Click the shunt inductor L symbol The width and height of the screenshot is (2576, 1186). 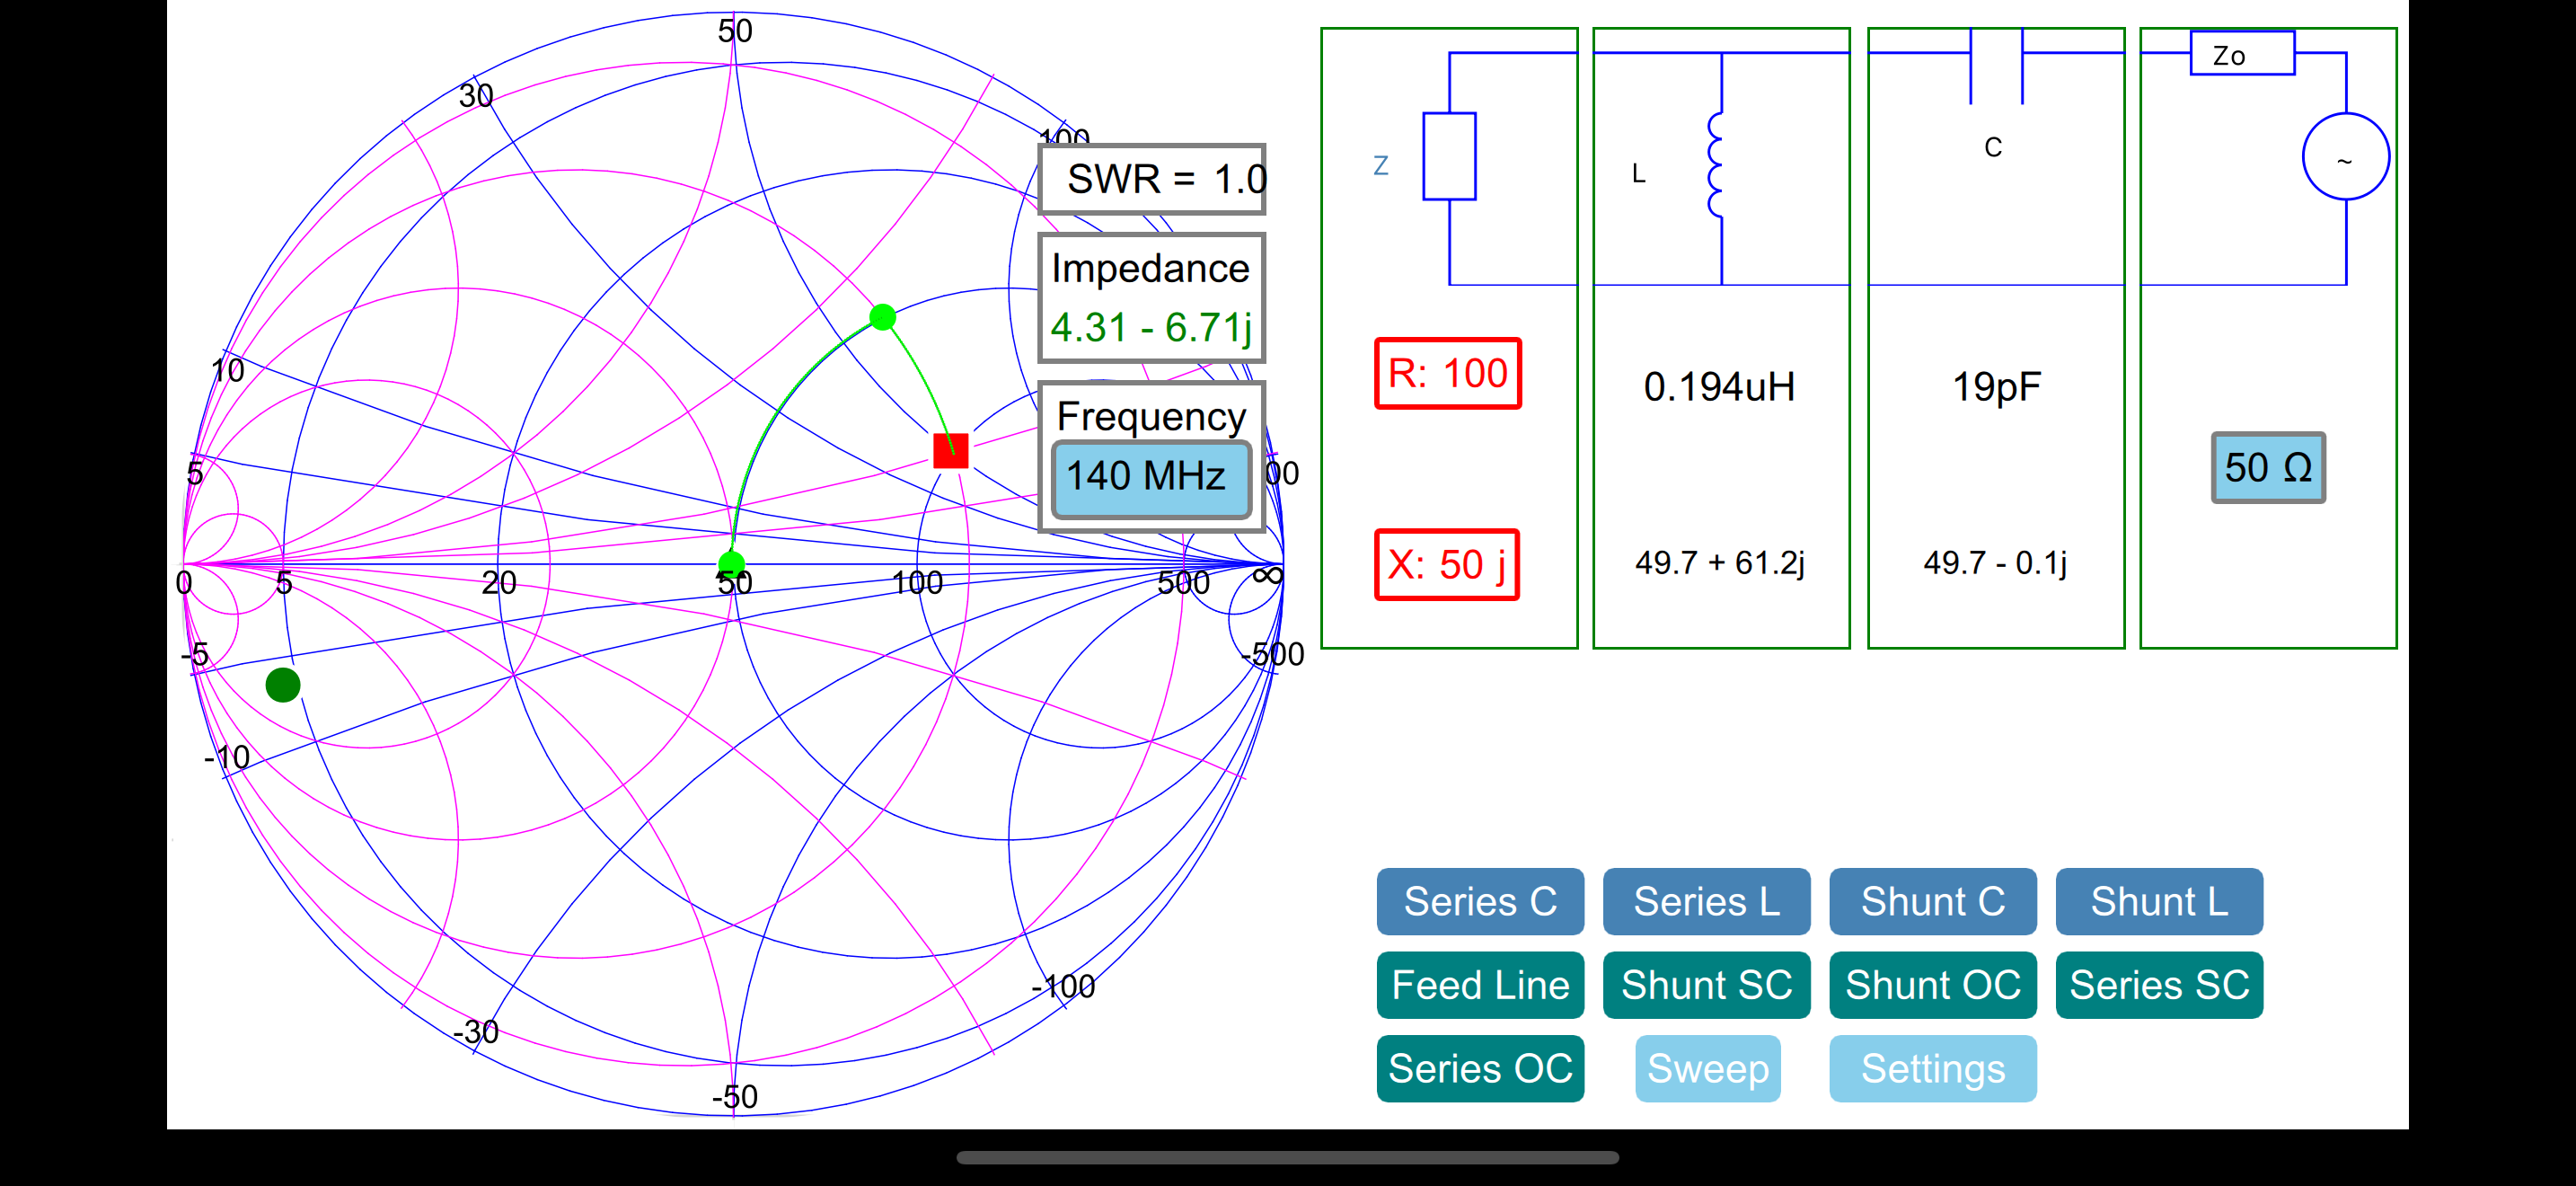(1717, 165)
